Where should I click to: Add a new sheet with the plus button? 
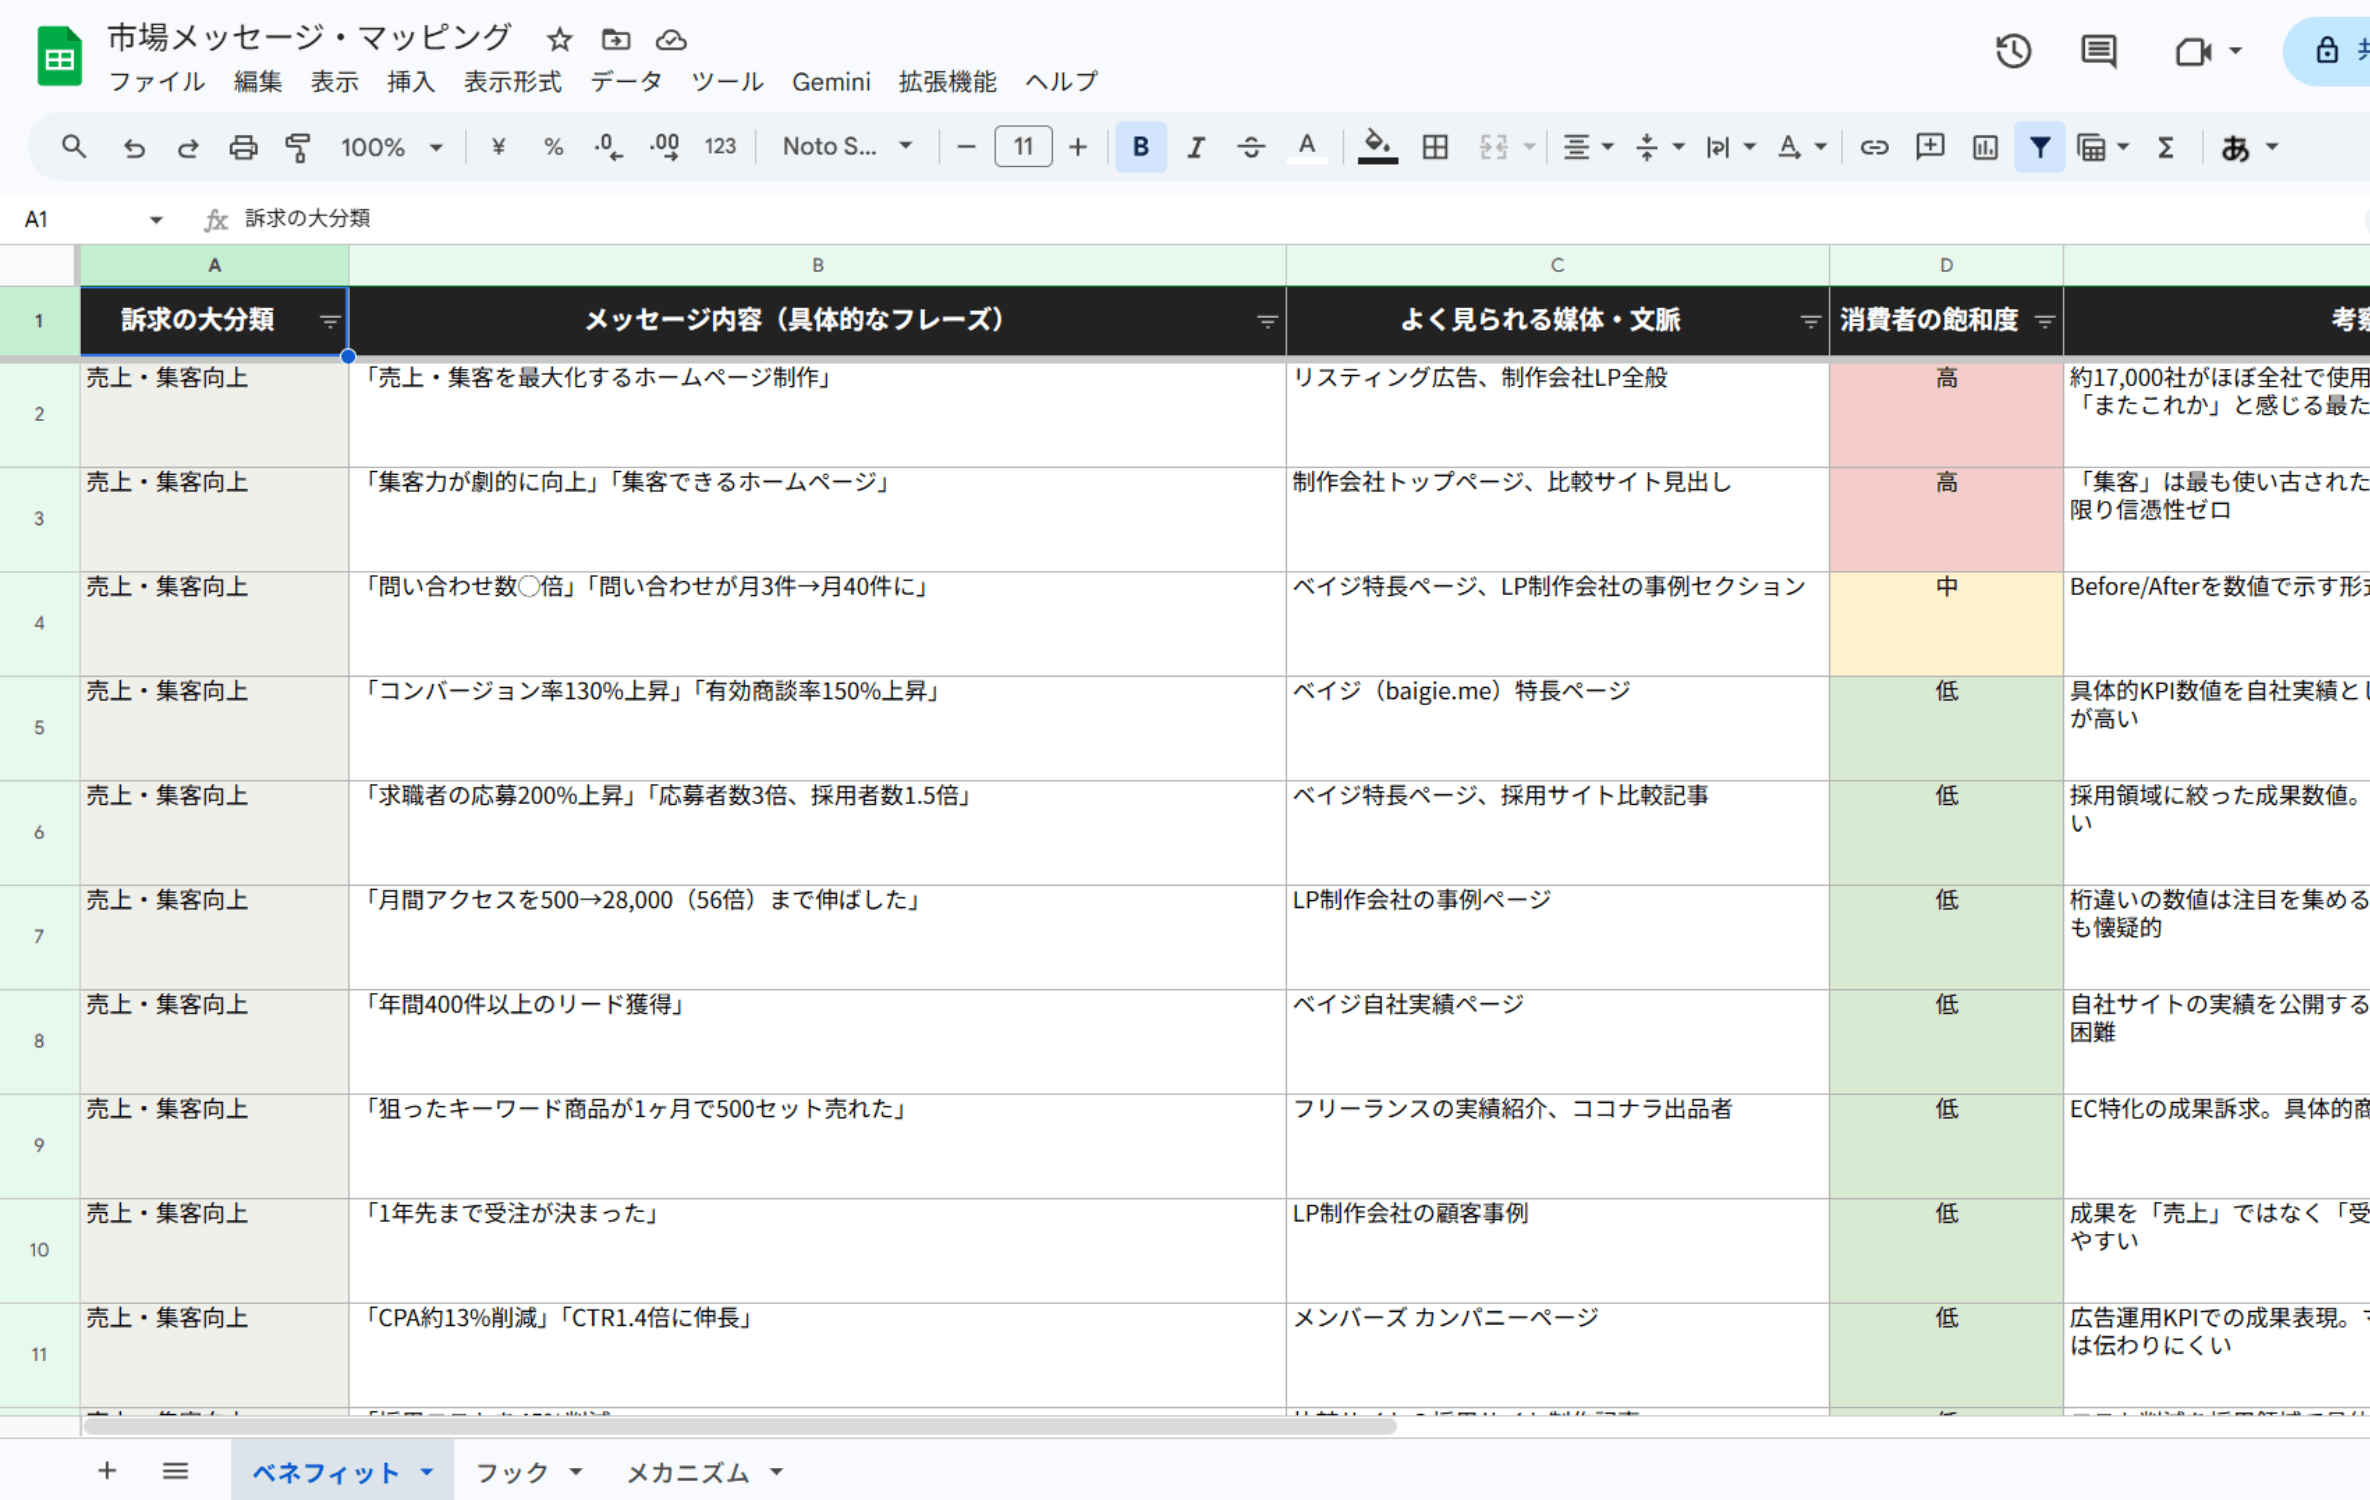coord(106,1470)
